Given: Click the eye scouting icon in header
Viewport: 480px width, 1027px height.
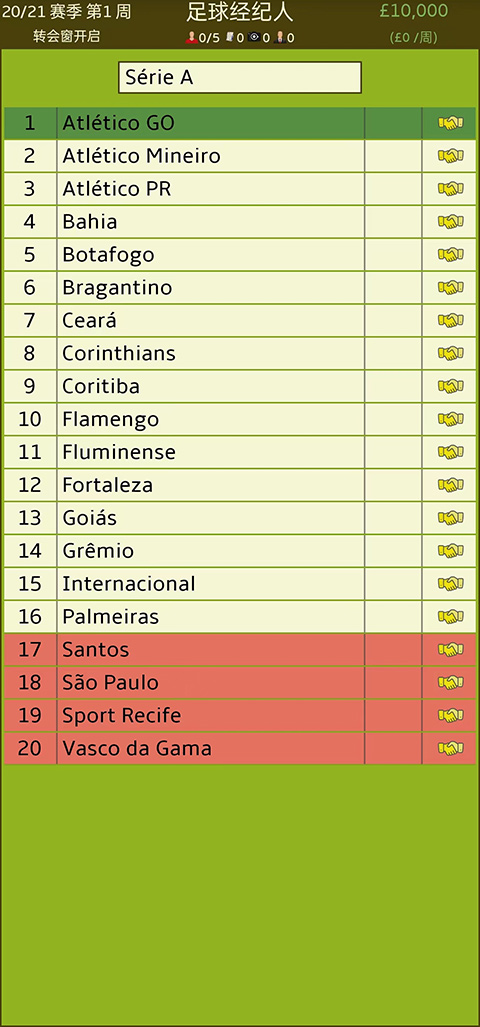Looking at the screenshot, I should 254,38.
